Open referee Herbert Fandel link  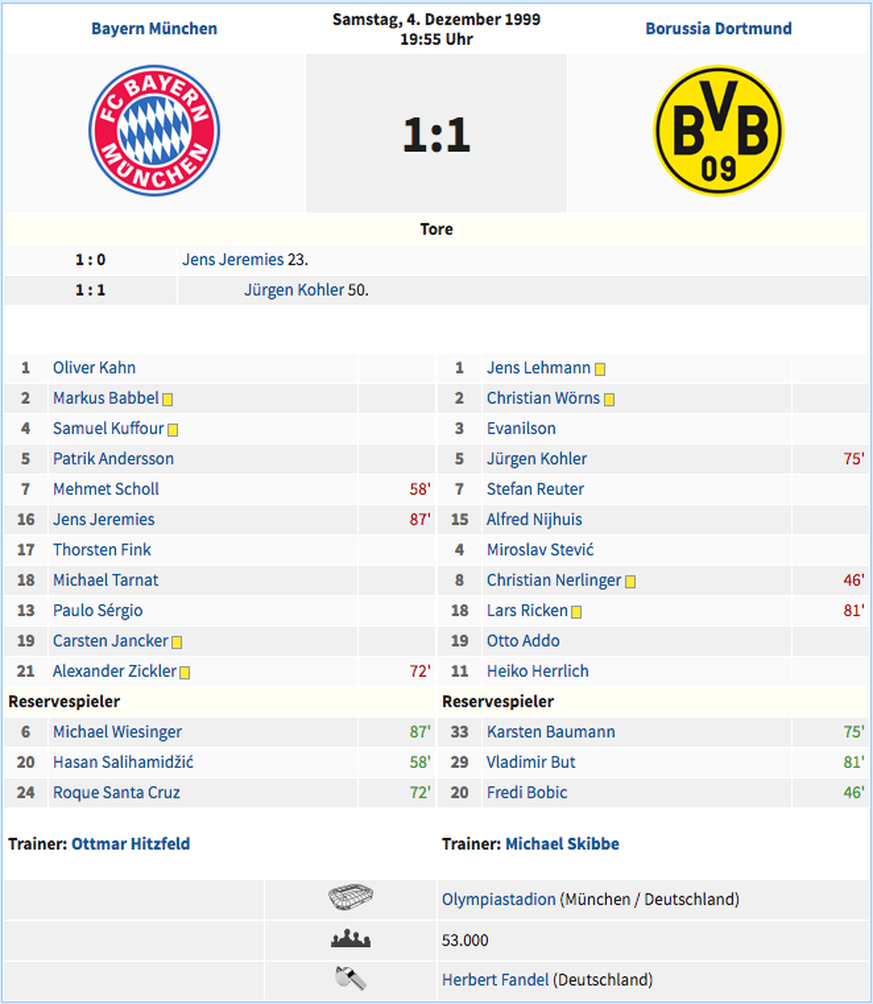(495, 980)
